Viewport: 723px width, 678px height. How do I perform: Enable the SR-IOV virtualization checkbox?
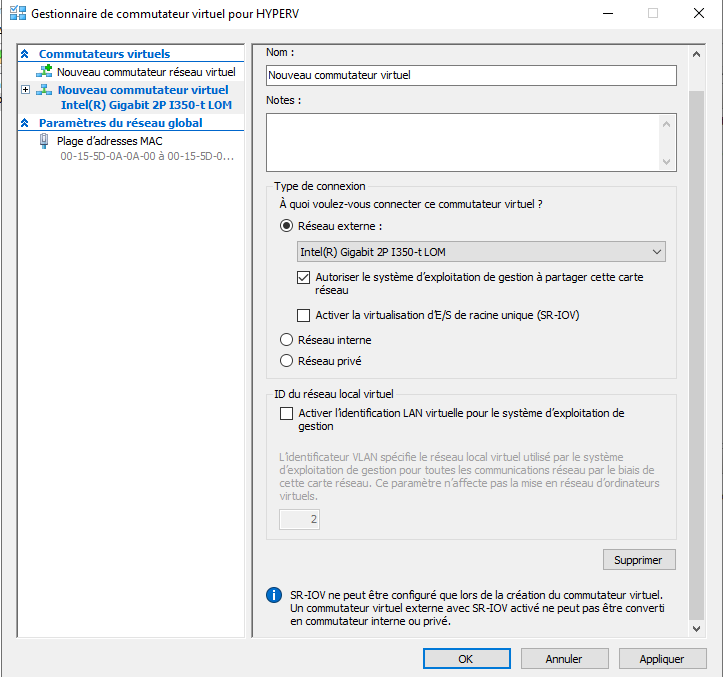coord(305,315)
